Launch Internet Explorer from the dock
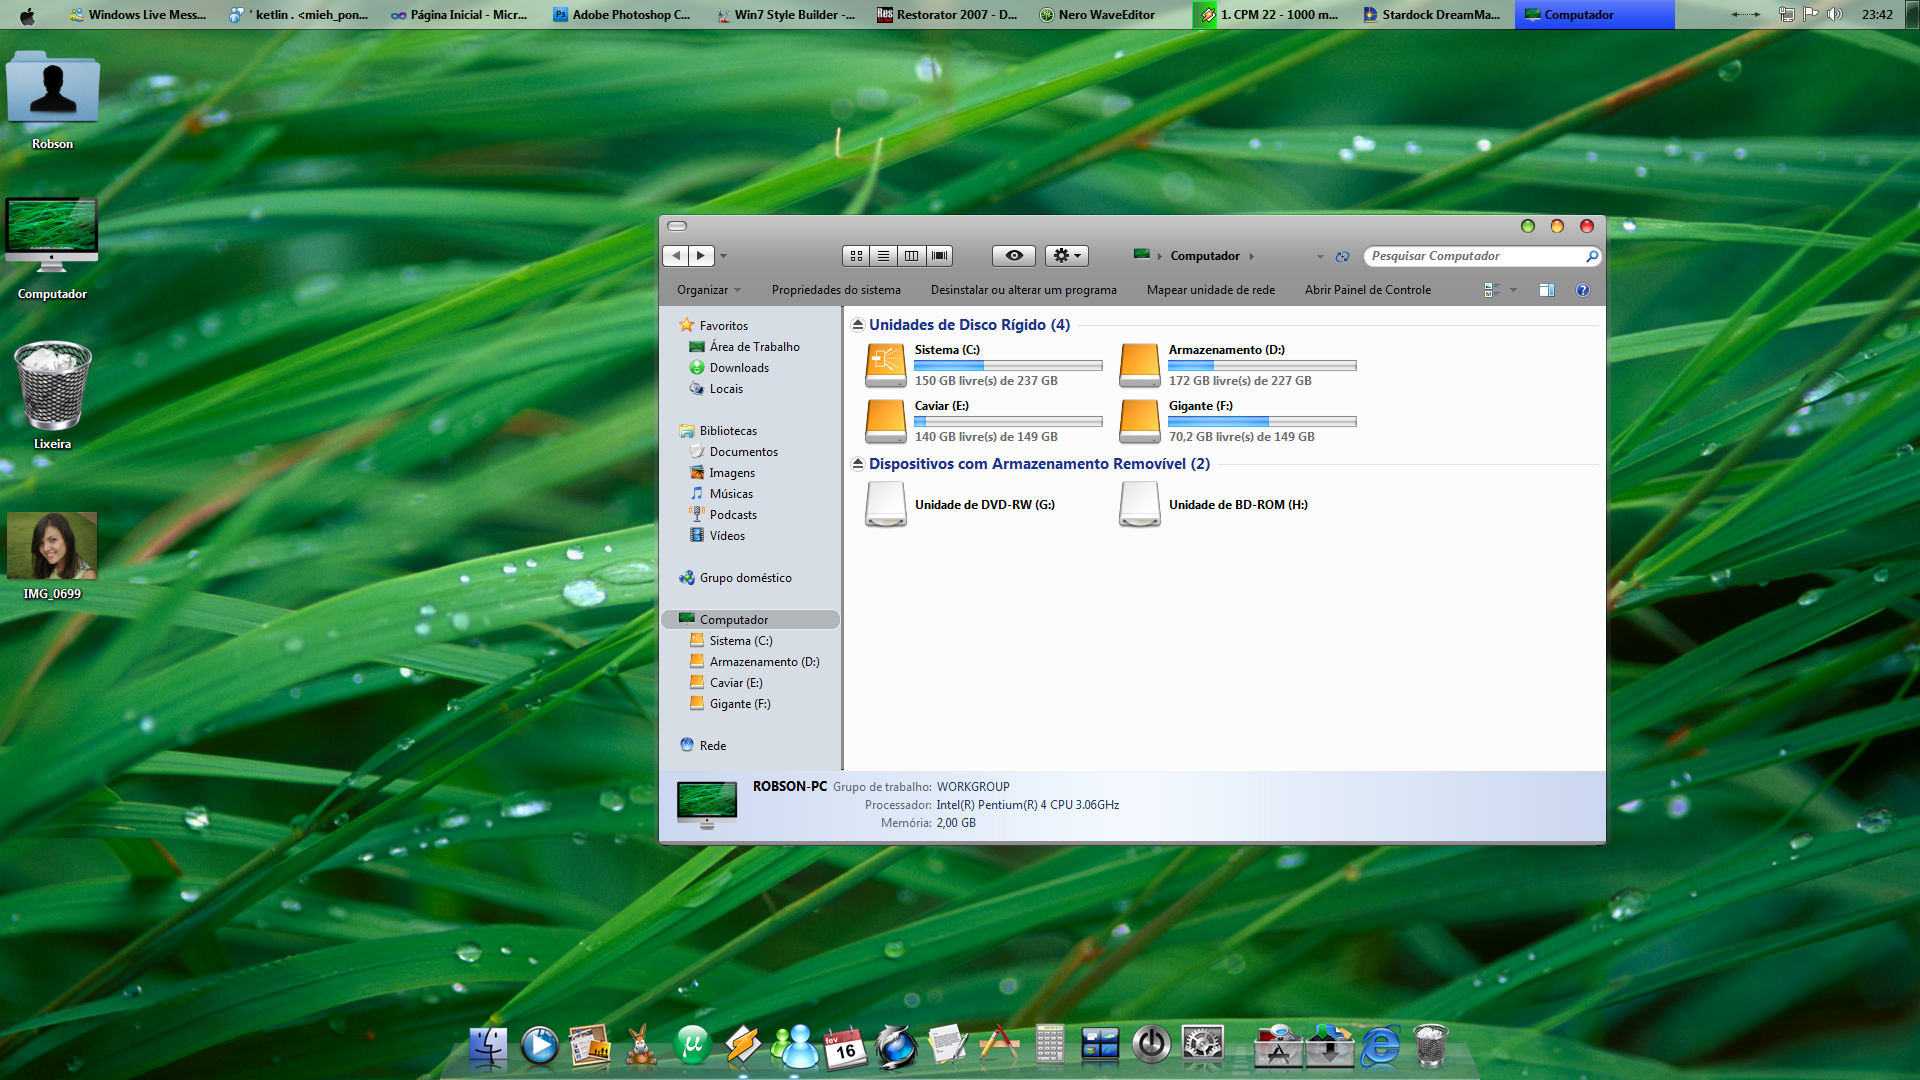 (1381, 1047)
